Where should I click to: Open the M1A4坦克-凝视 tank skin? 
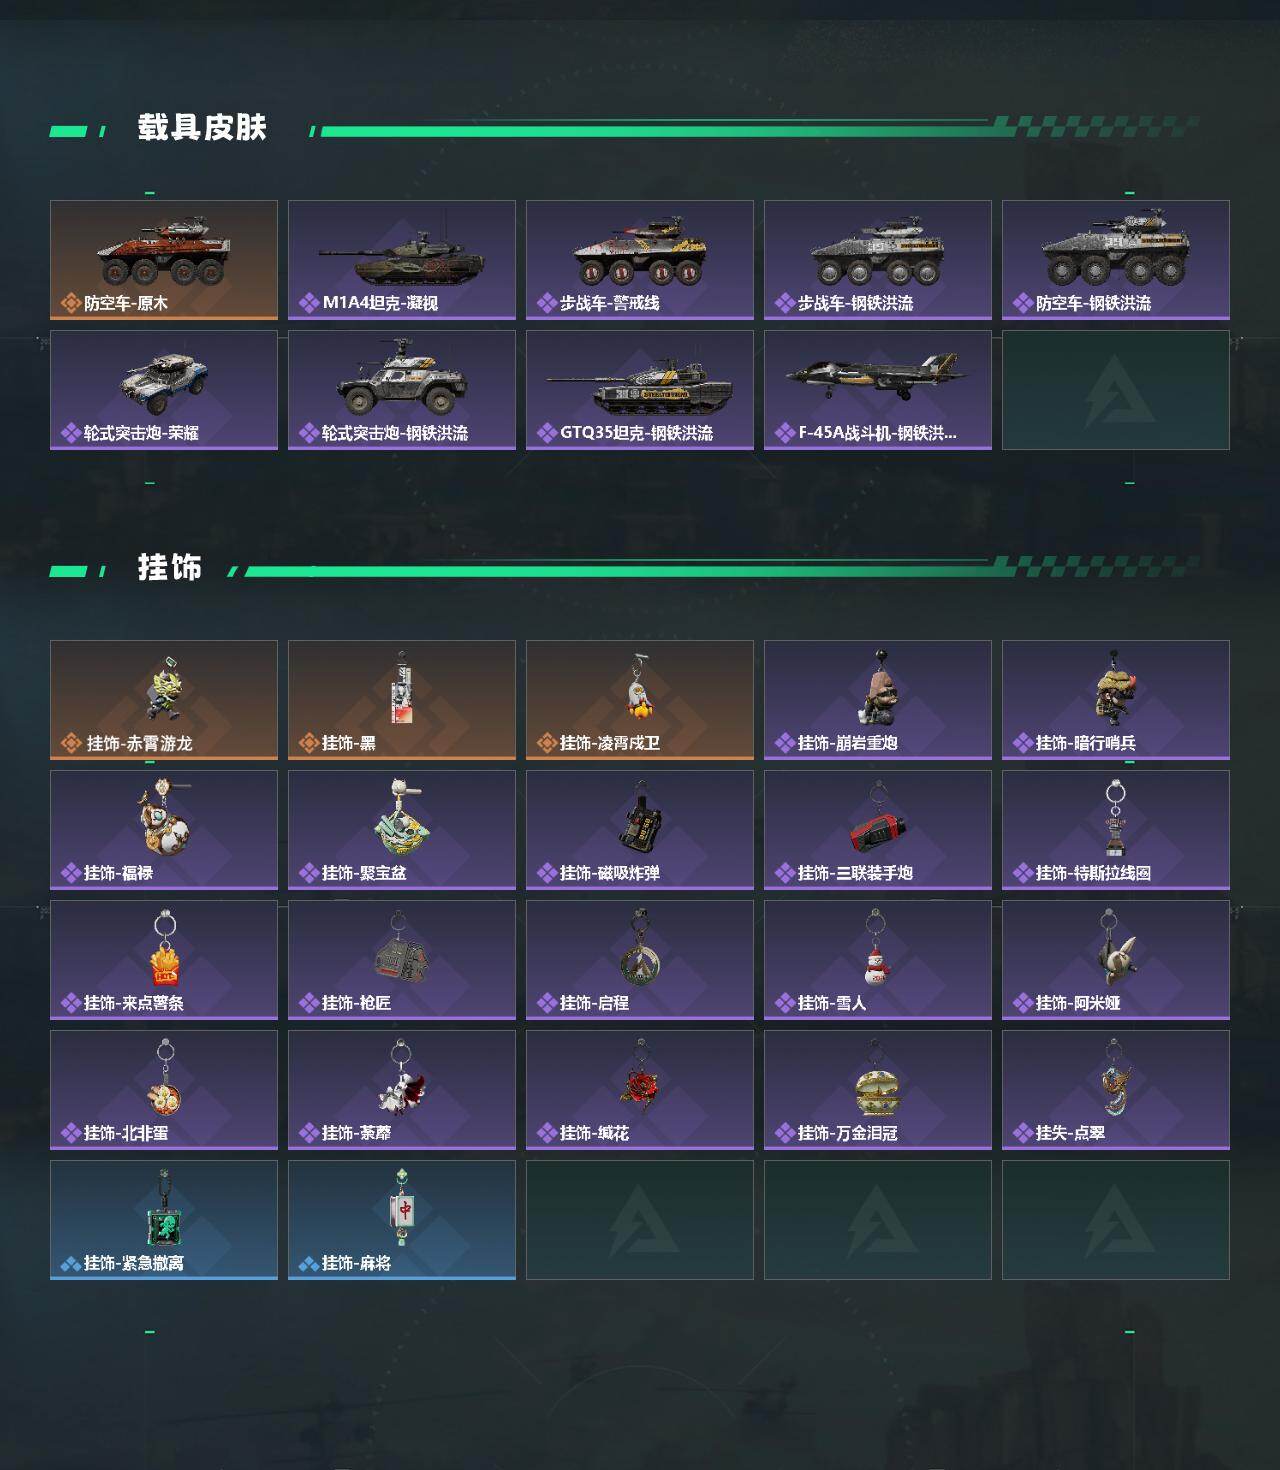402,260
